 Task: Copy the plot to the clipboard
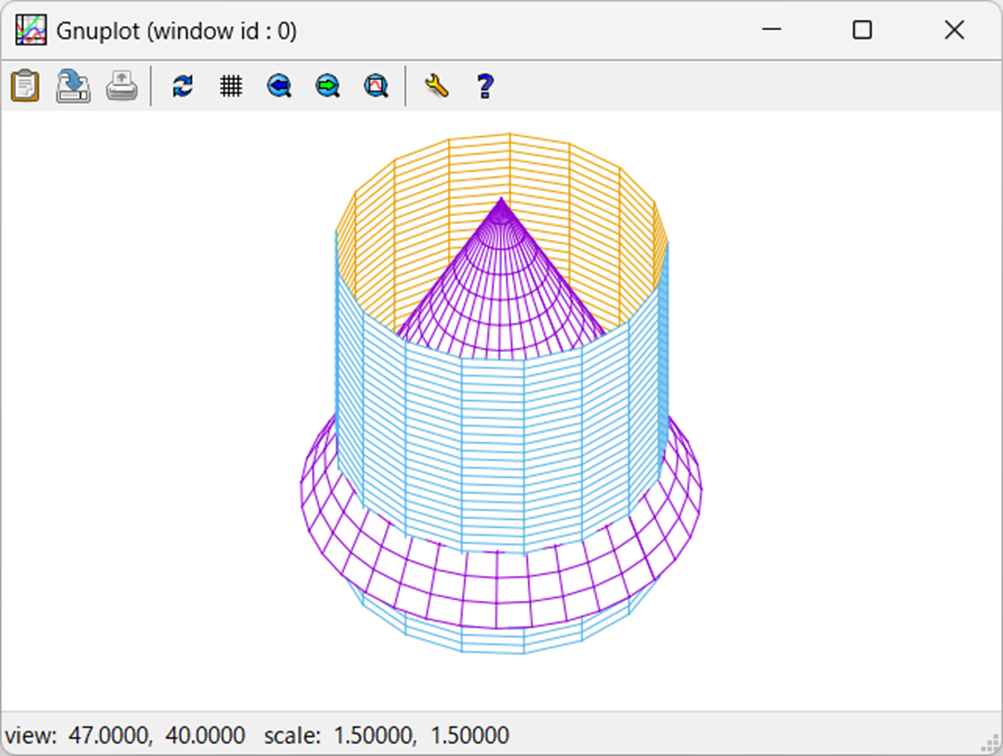click(x=24, y=86)
